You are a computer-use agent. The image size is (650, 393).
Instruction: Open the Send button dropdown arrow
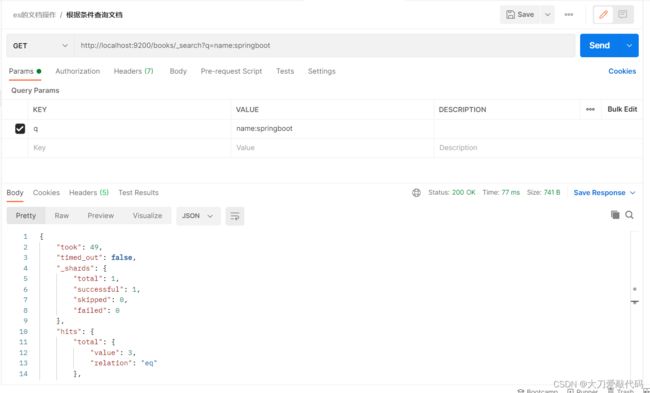pos(629,46)
